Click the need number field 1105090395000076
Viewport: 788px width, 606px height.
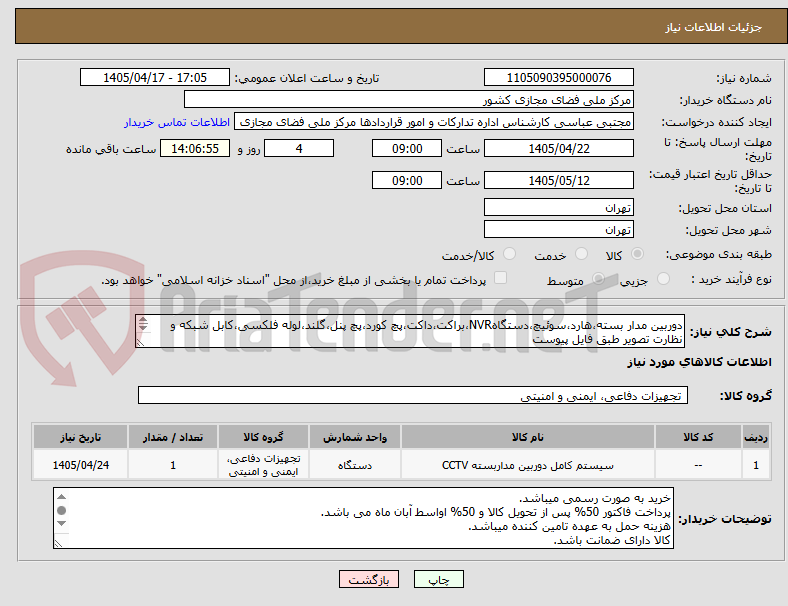click(x=558, y=78)
